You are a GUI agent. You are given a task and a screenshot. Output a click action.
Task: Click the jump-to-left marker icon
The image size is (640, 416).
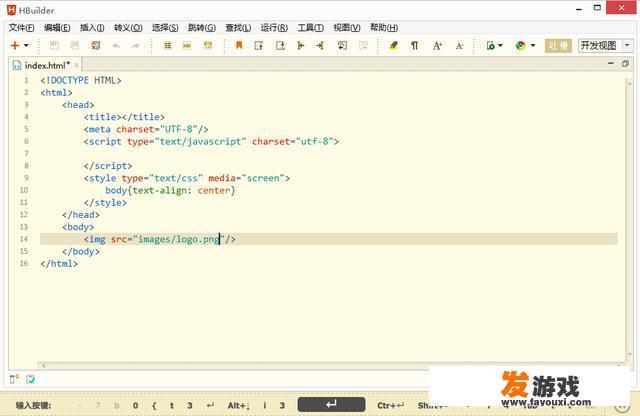point(301,45)
